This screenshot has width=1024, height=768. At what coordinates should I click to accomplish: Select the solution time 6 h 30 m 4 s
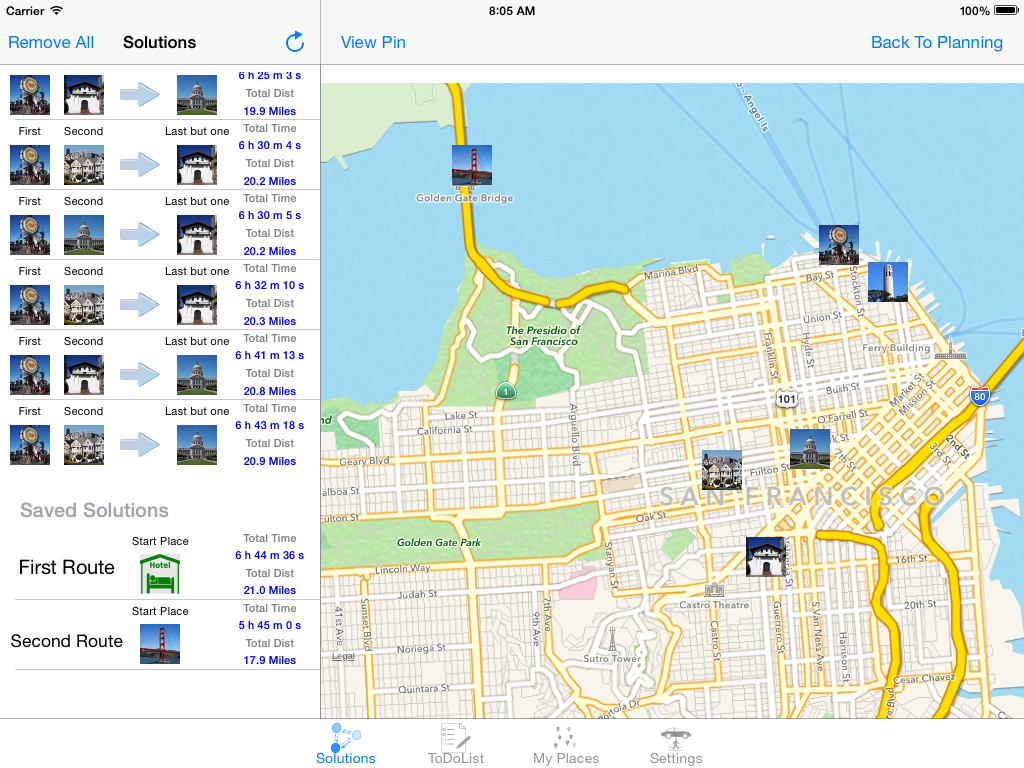click(x=270, y=145)
